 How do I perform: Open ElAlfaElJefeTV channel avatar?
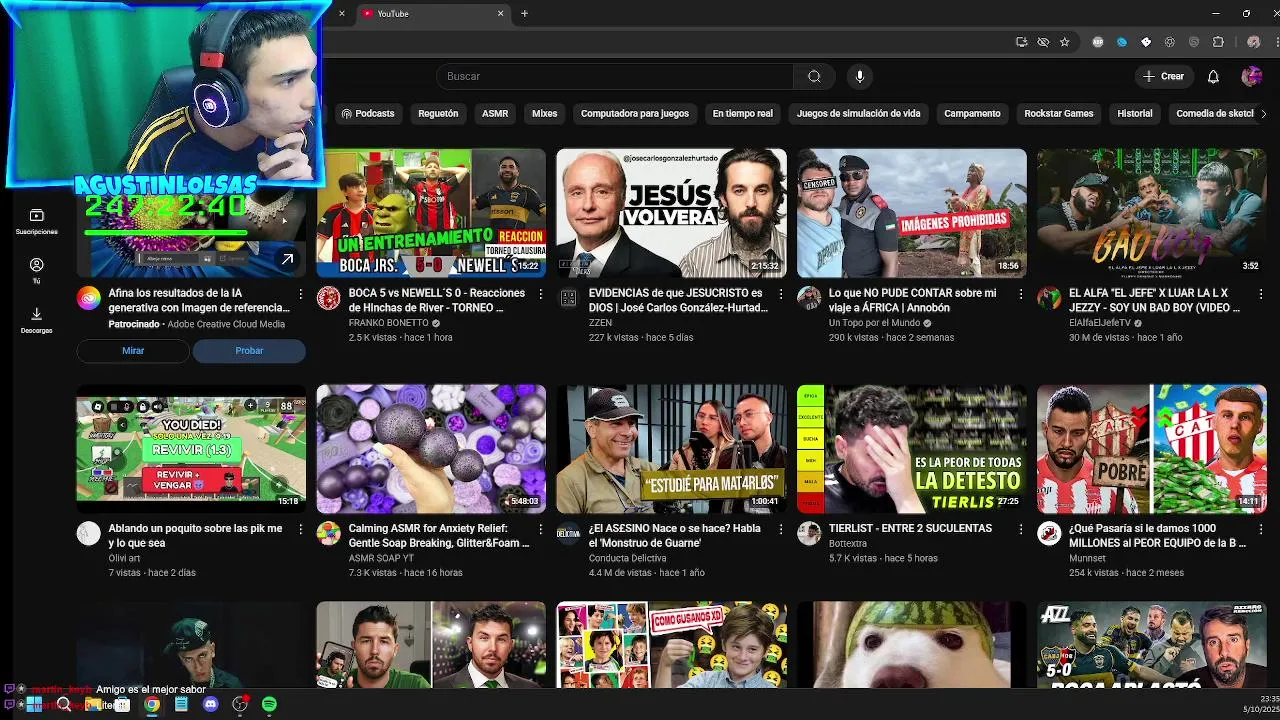[1048, 298]
